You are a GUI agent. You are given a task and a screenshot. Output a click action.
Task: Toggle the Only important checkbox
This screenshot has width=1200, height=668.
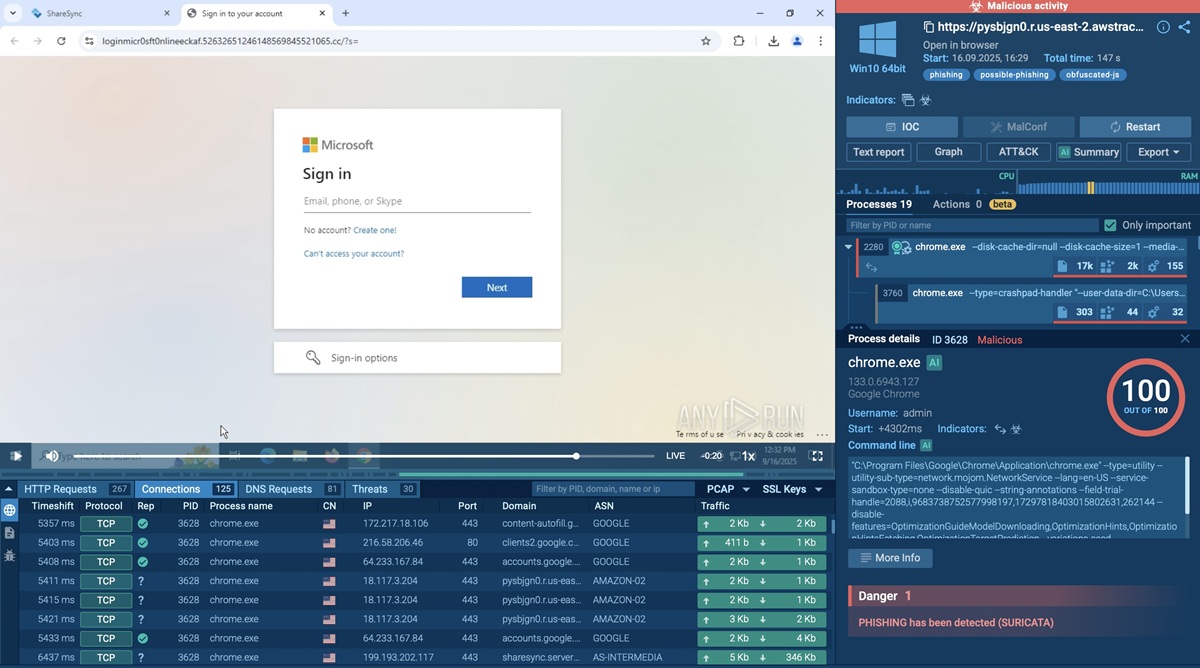point(1110,225)
